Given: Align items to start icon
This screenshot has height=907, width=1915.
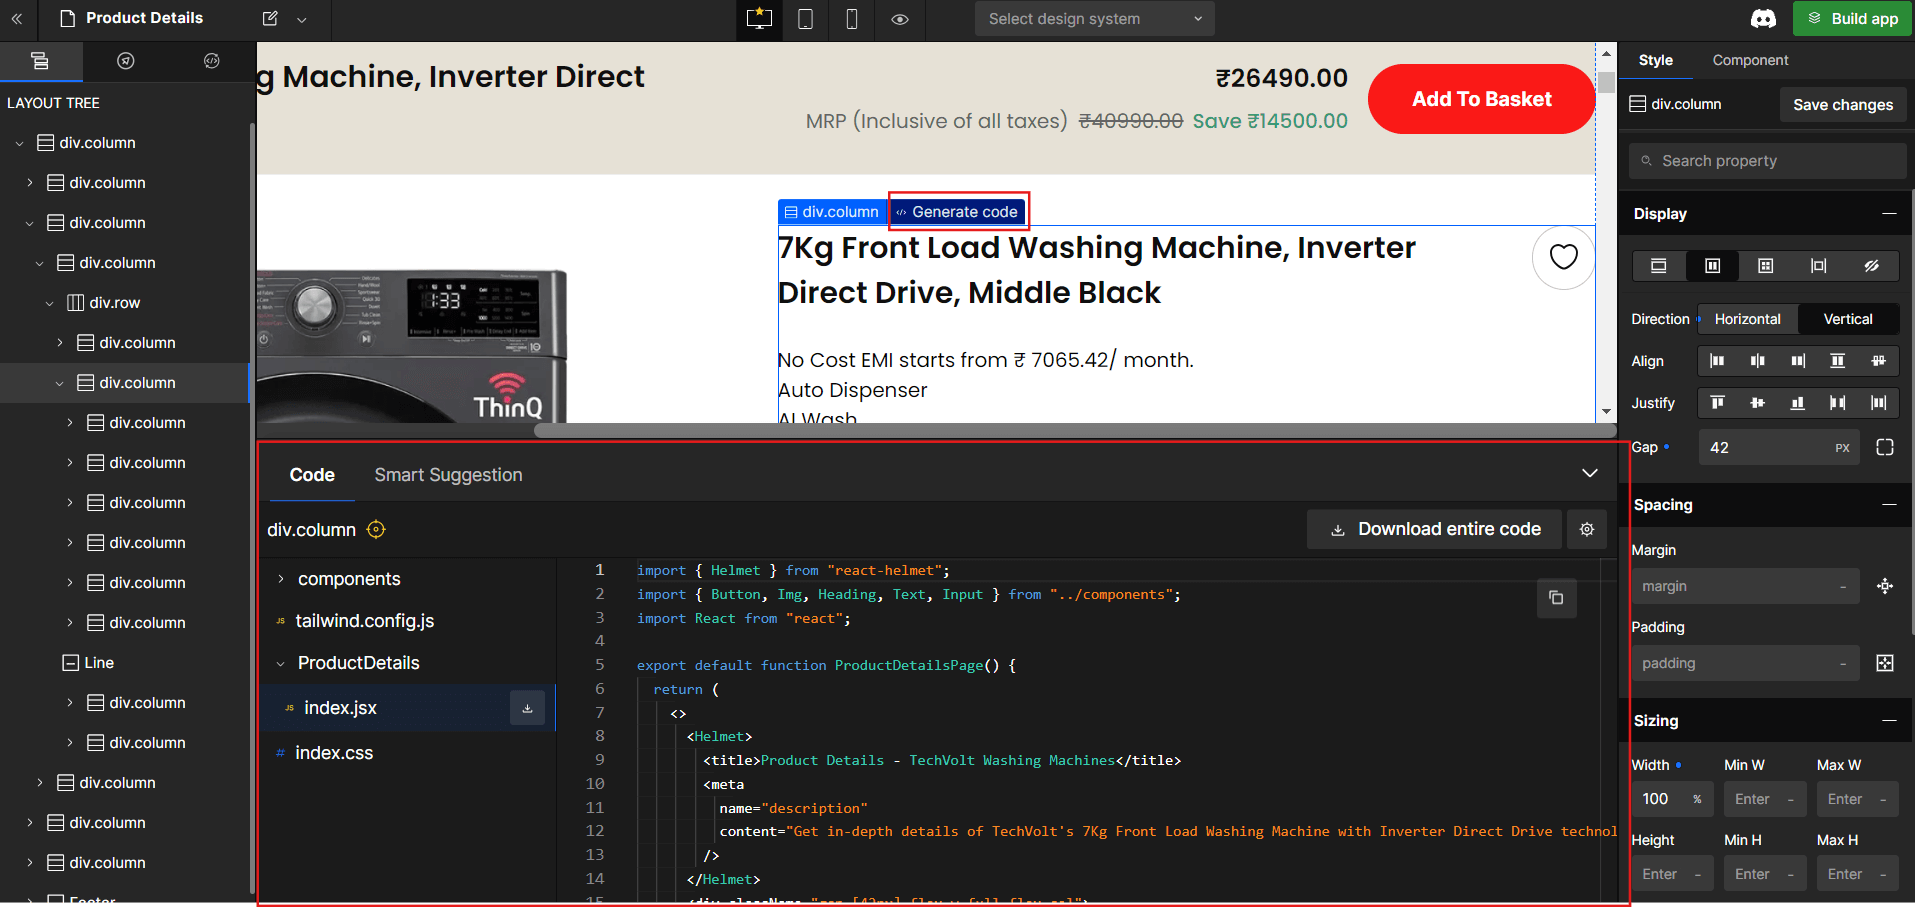Looking at the screenshot, I should [x=1717, y=361].
